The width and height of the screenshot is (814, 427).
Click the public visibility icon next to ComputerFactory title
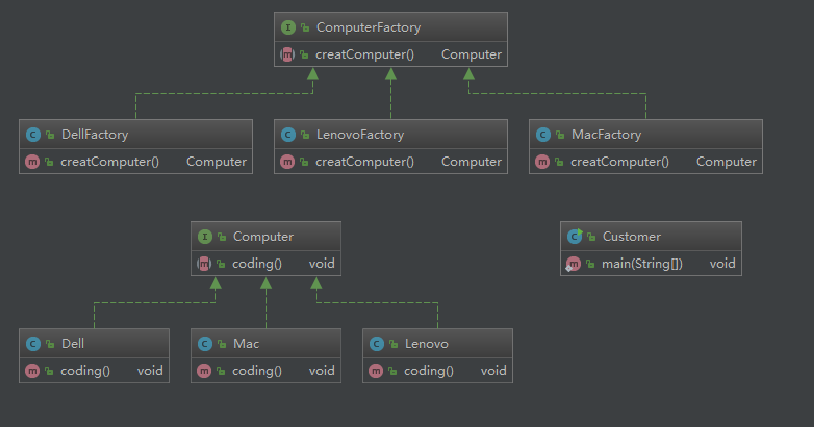click(305, 27)
